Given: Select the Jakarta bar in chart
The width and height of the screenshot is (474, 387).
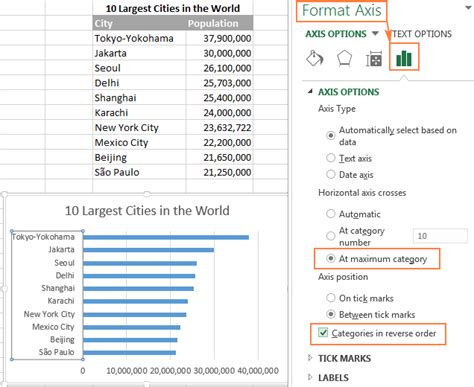Looking at the screenshot, I should point(149,250).
